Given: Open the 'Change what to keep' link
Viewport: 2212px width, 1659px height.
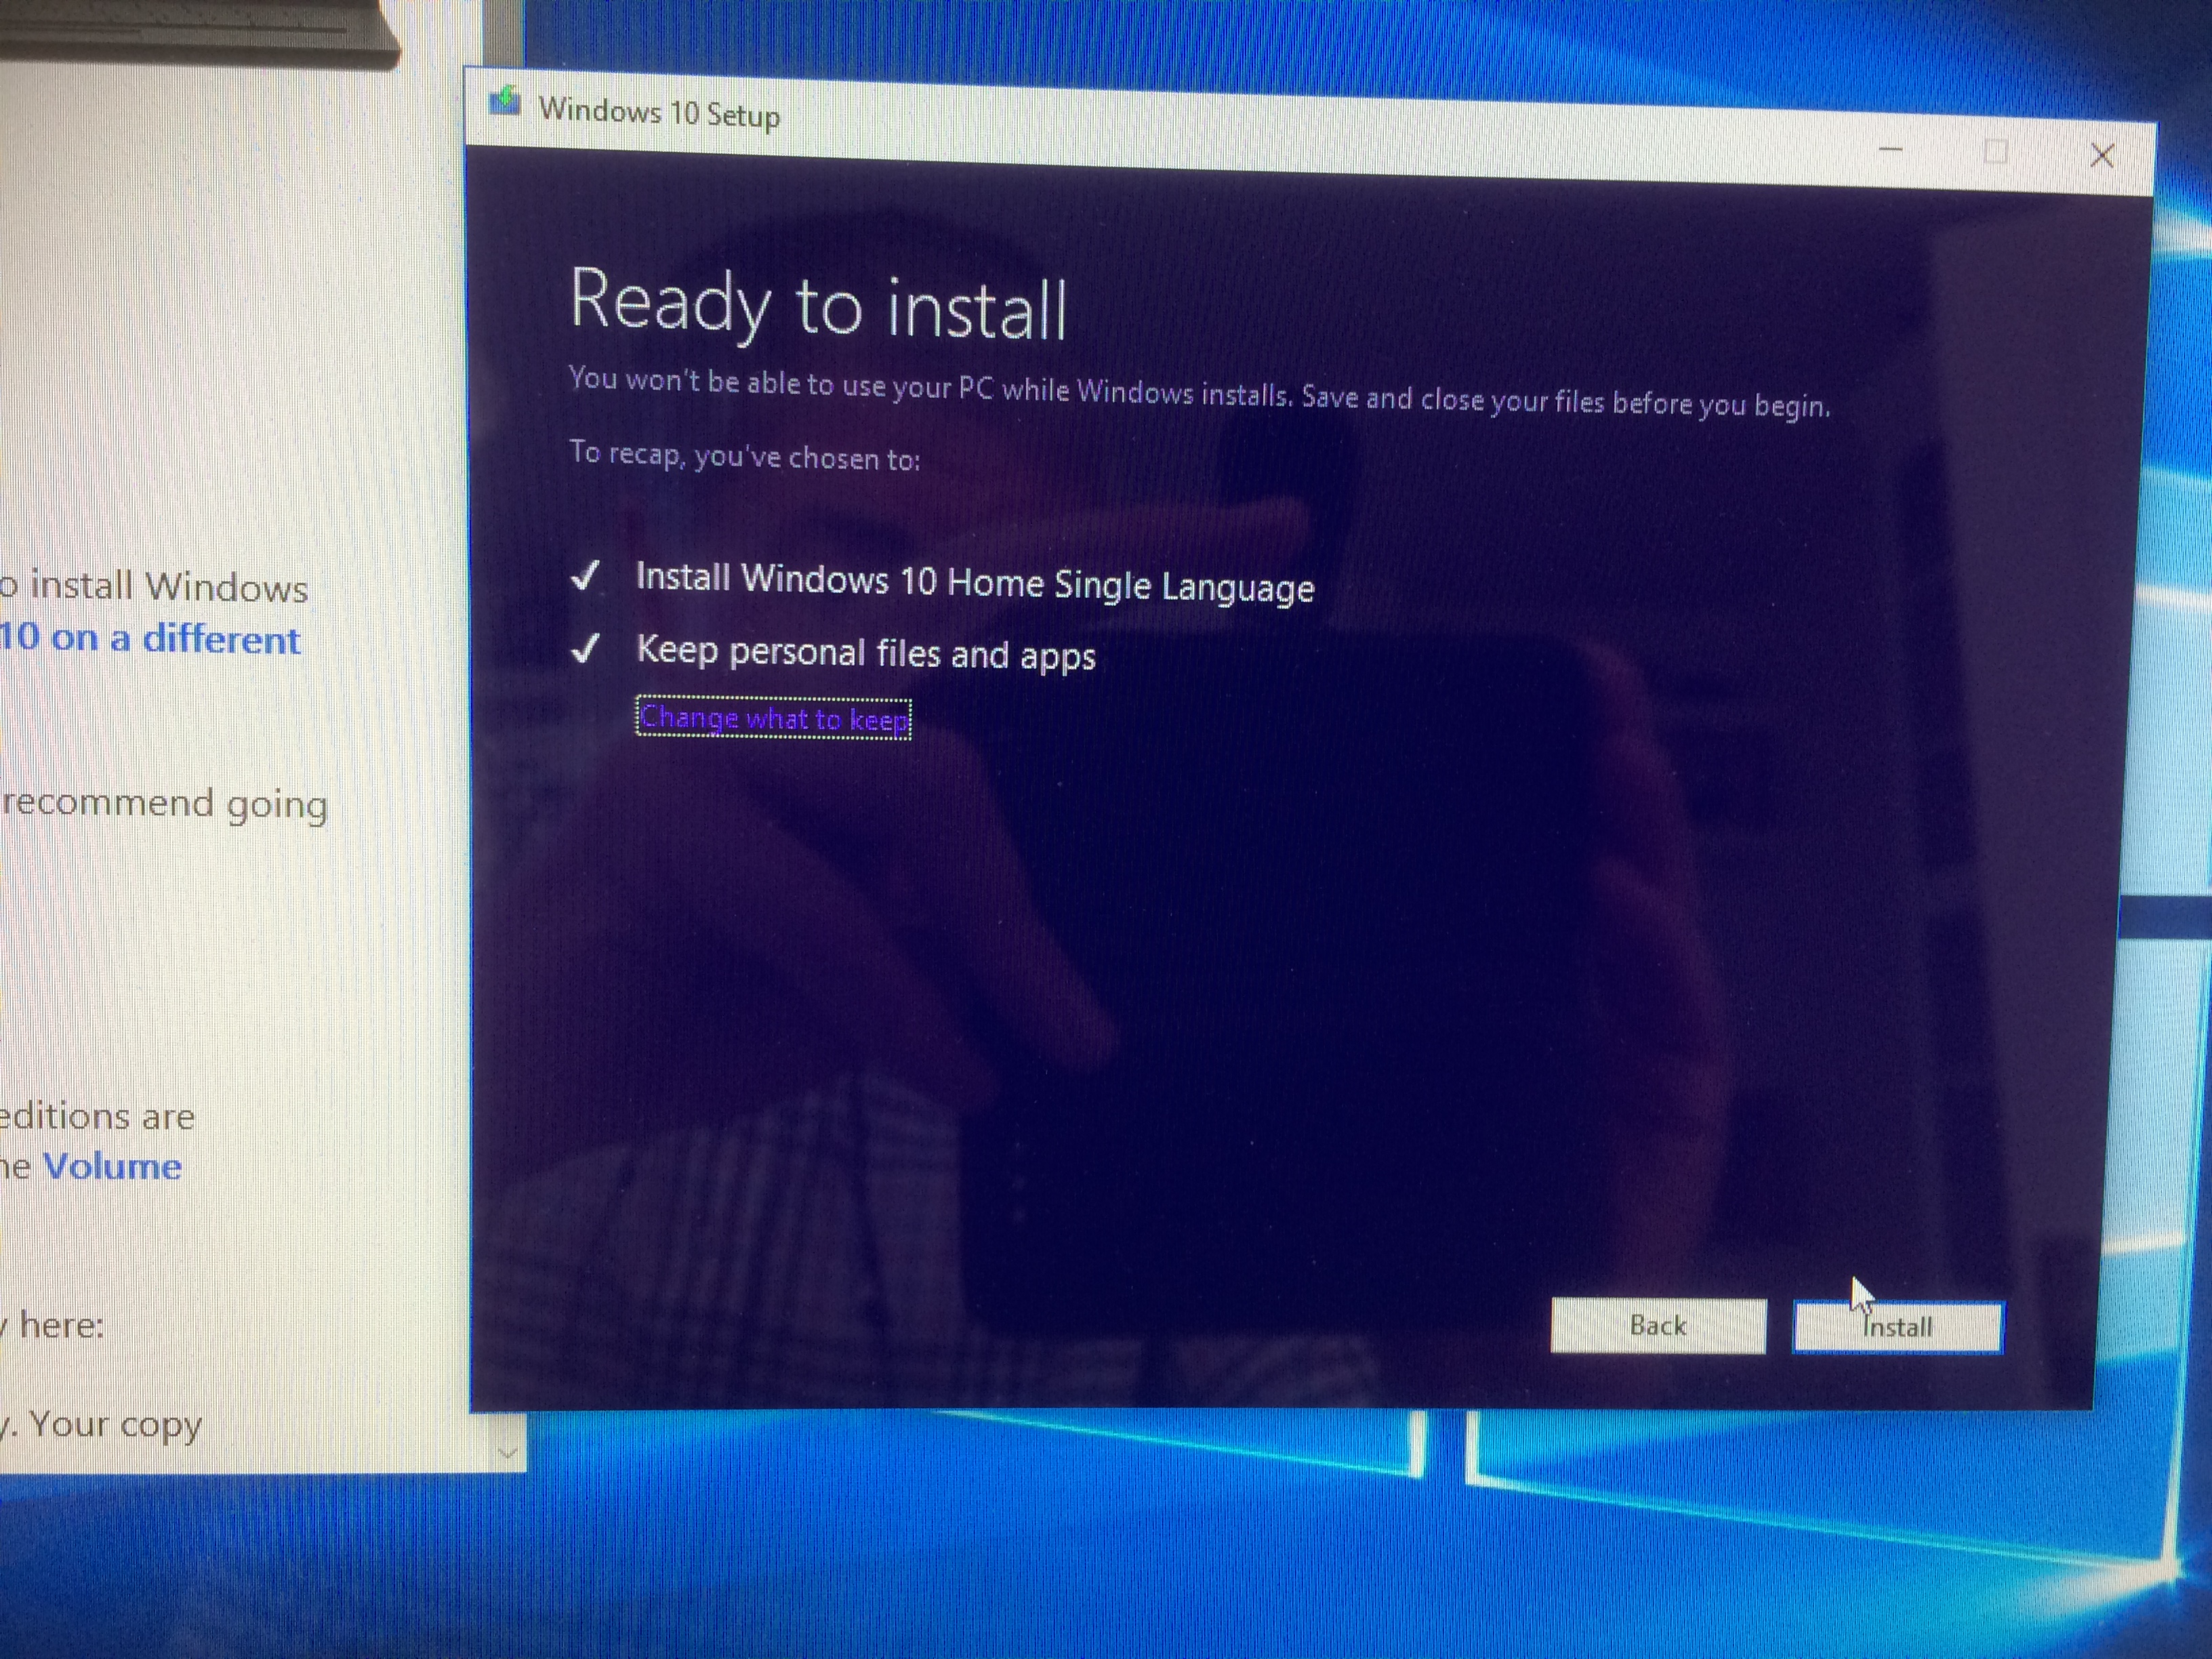Looking at the screenshot, I should (773, 718).
